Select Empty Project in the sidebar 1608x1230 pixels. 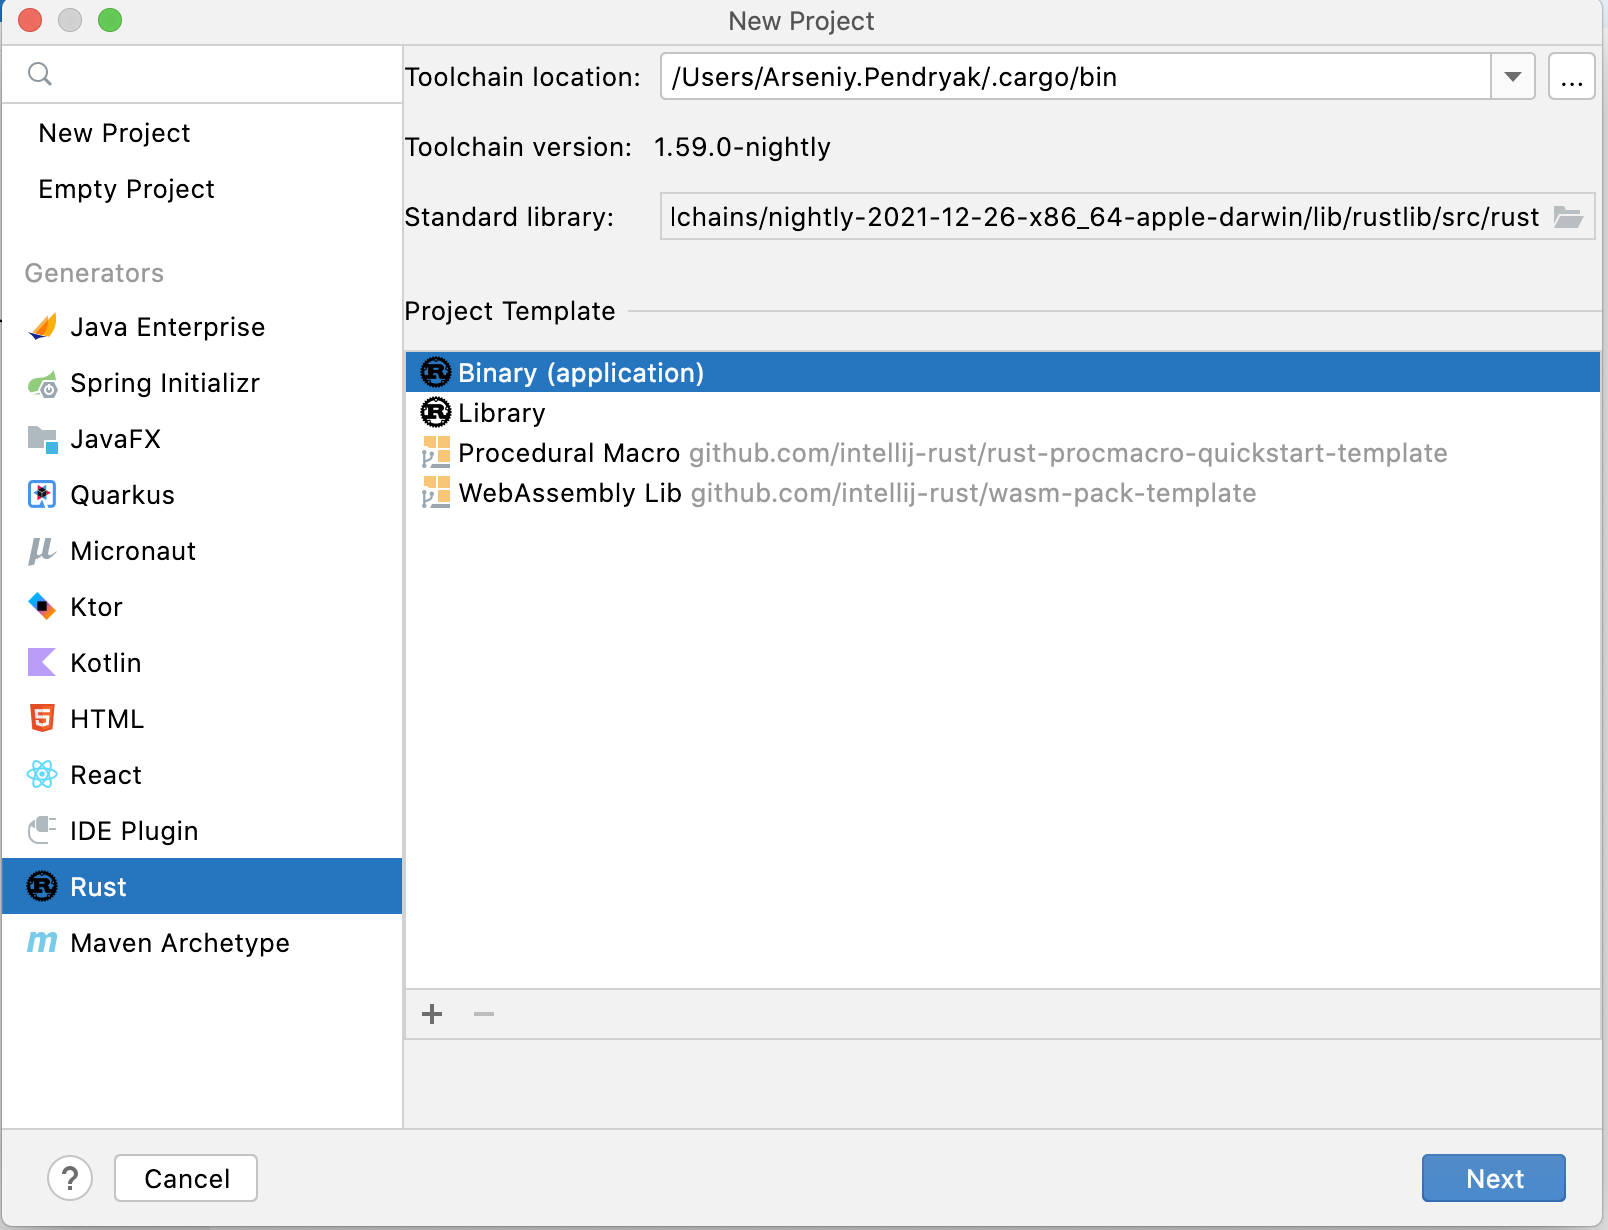tap(202, 189)
